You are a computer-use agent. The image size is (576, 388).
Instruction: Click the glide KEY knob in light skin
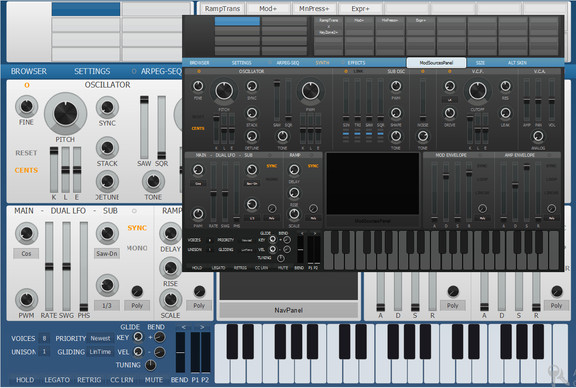tap(138, 337)
